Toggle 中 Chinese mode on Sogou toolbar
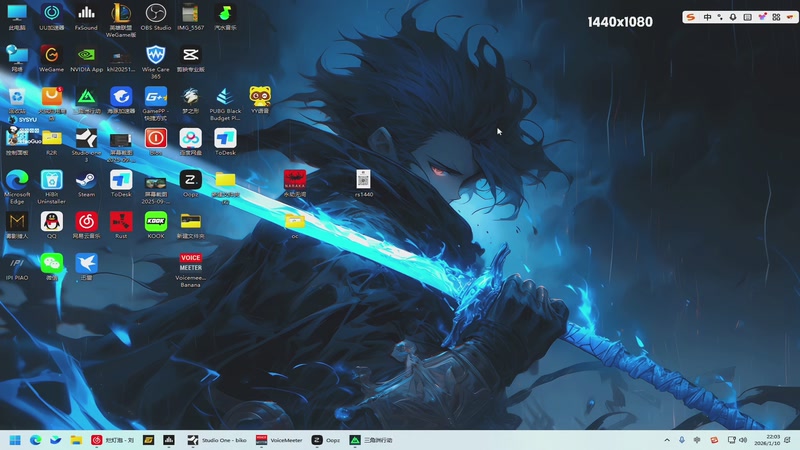This screenshot has height=450, width=800. (707, 17)
